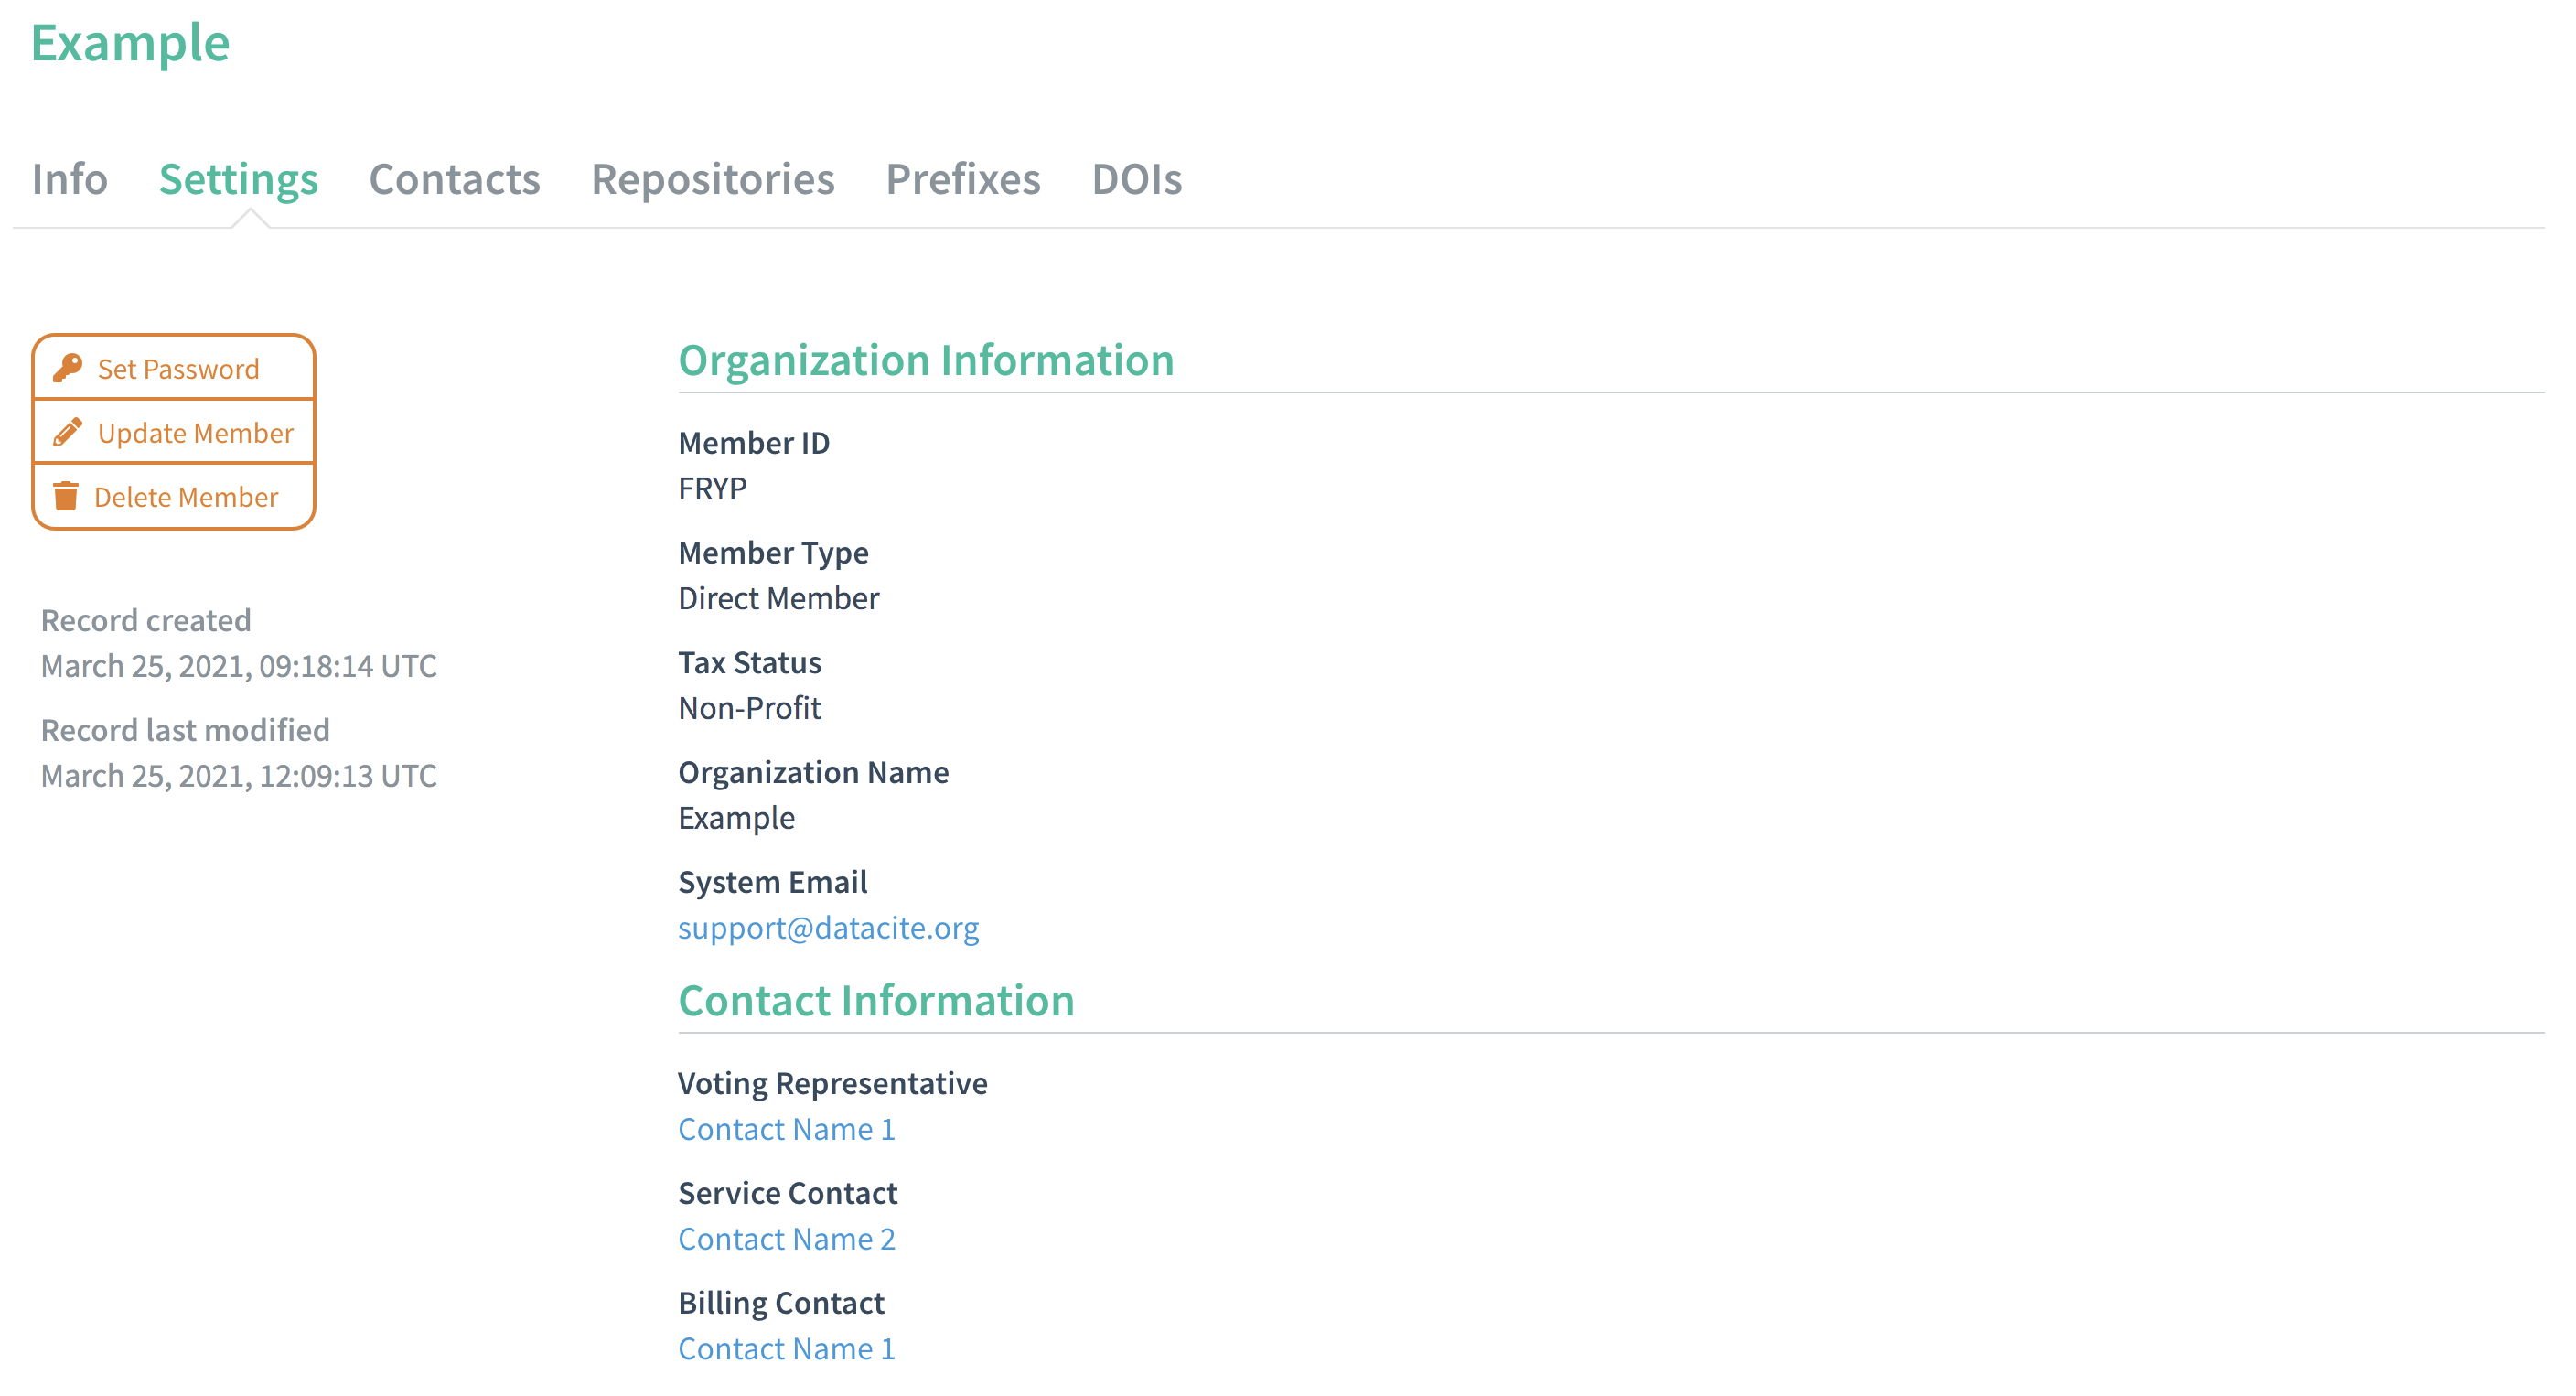This screenshot has height=1396, width=2576.
Task: Open Voting Representative's Contact Name 1 link
Action: (x=786, y=1128)
